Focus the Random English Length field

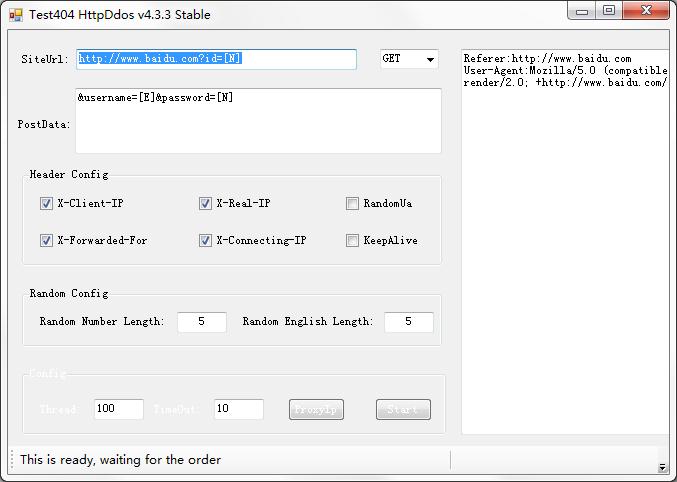click(408, 322)
